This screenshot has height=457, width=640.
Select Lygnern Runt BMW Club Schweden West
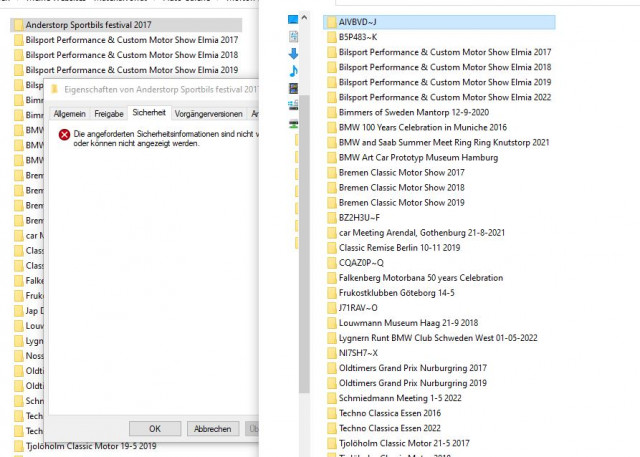pos(438,338)
